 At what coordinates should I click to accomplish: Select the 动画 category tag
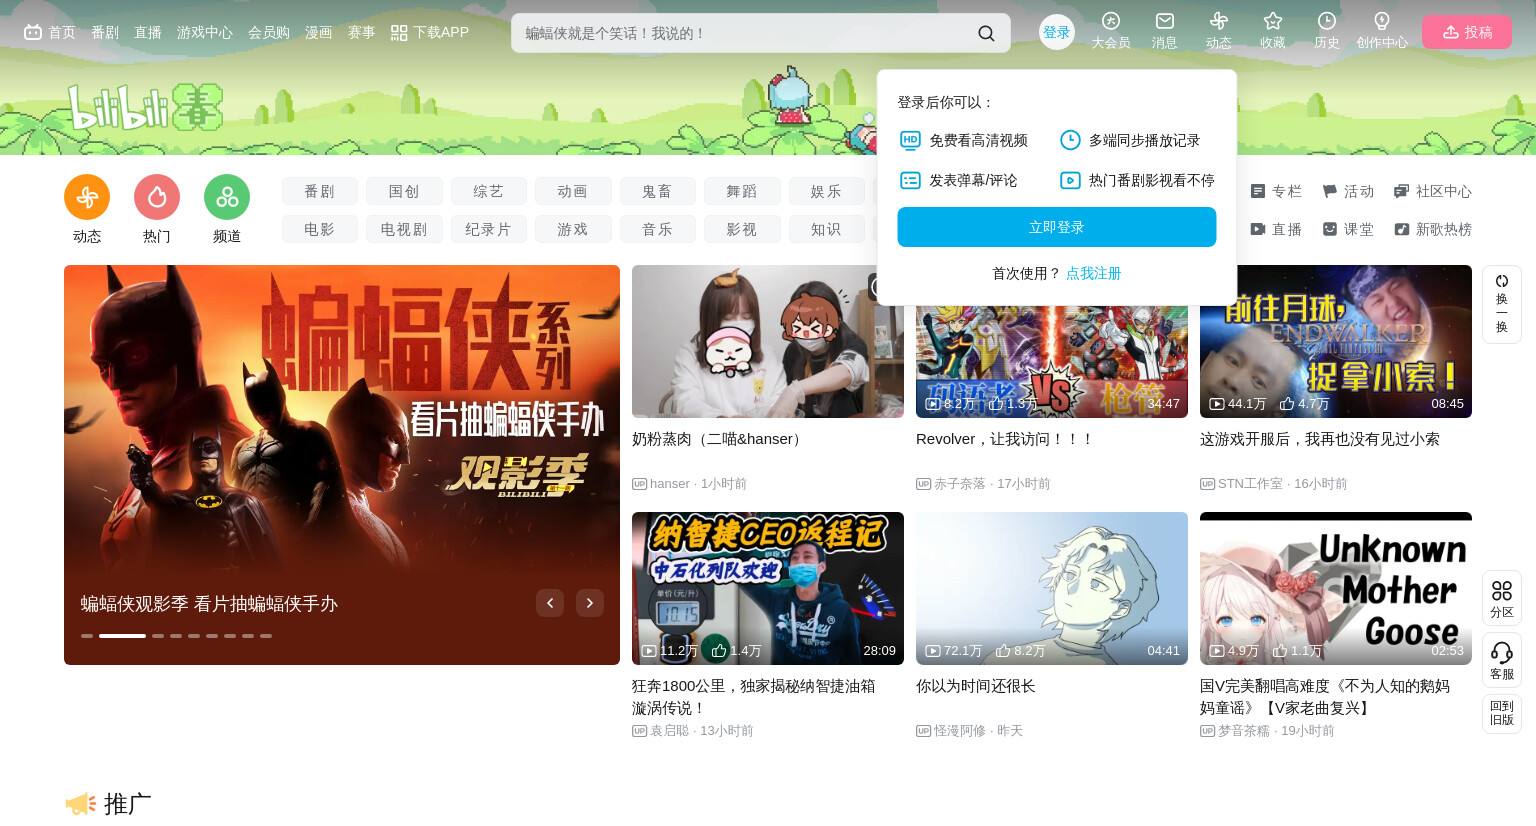573,191
